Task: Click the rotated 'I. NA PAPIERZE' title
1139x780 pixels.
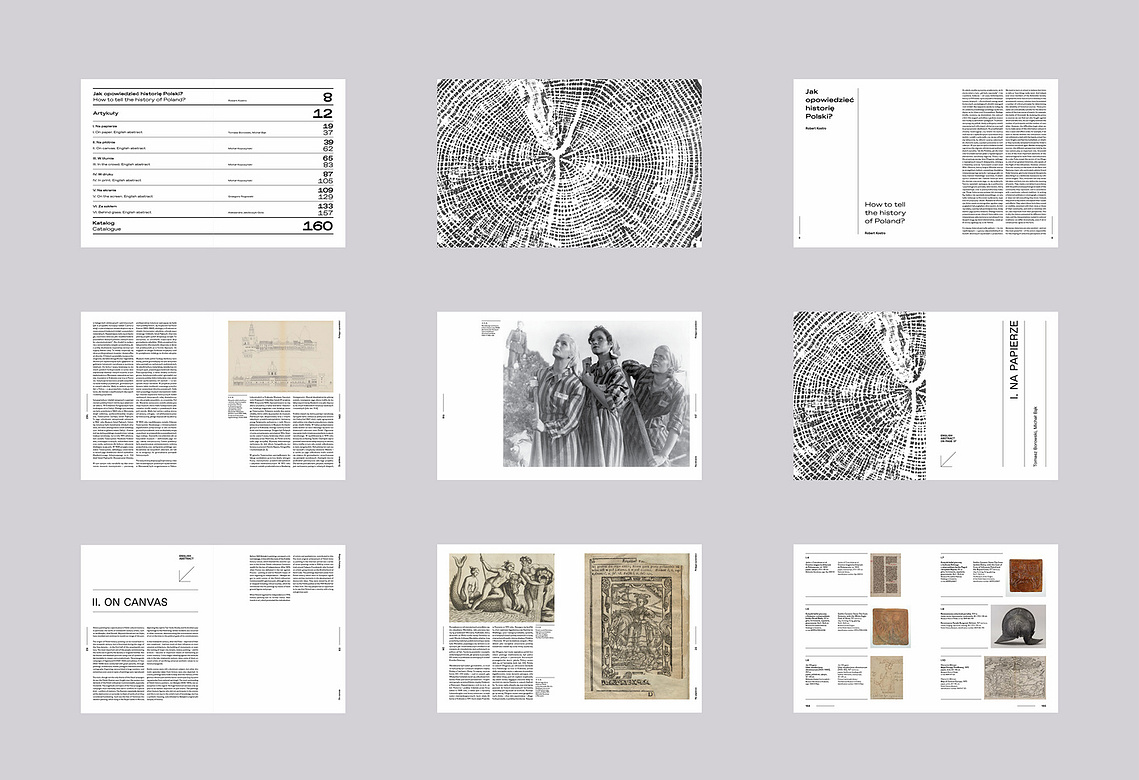Action: click(1014, 359)
